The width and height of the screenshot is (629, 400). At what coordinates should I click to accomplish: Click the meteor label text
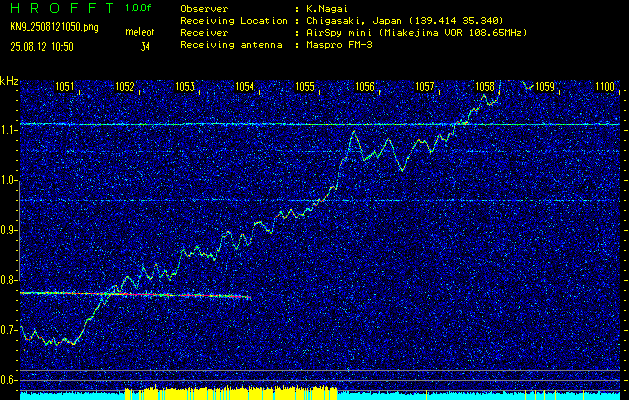(x=139, y=32)
